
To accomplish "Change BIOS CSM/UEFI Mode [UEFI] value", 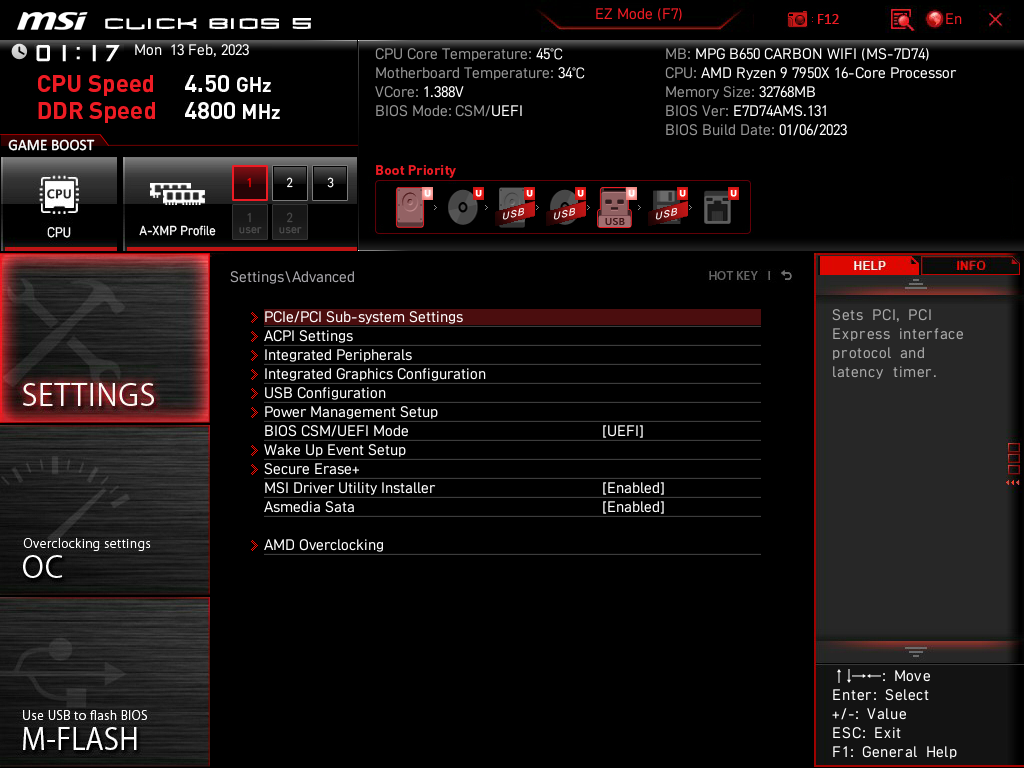I will point(622,431).
